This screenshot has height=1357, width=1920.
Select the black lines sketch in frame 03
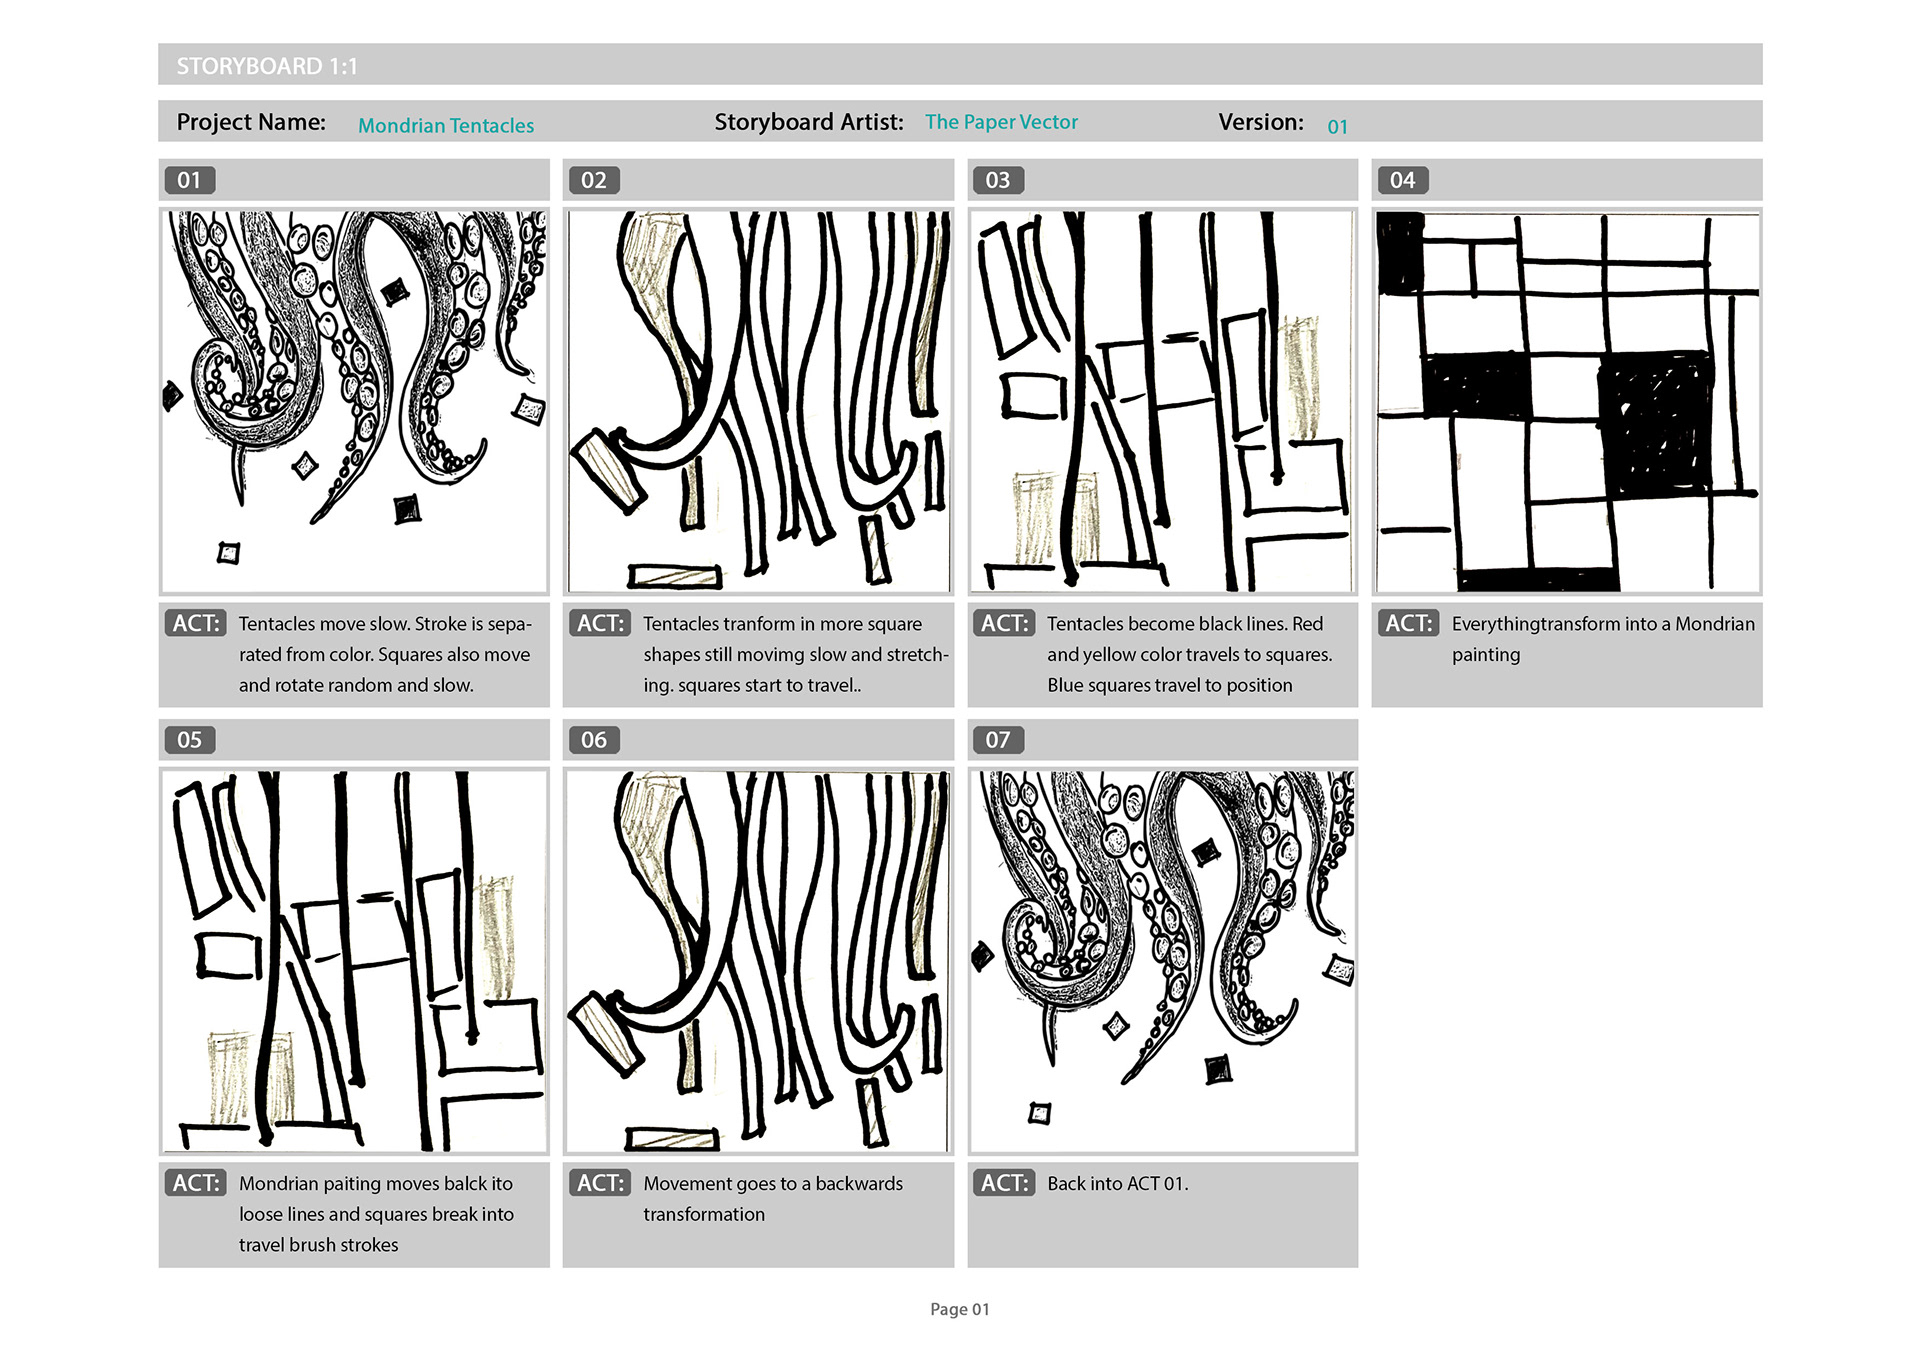[1163, 401]
